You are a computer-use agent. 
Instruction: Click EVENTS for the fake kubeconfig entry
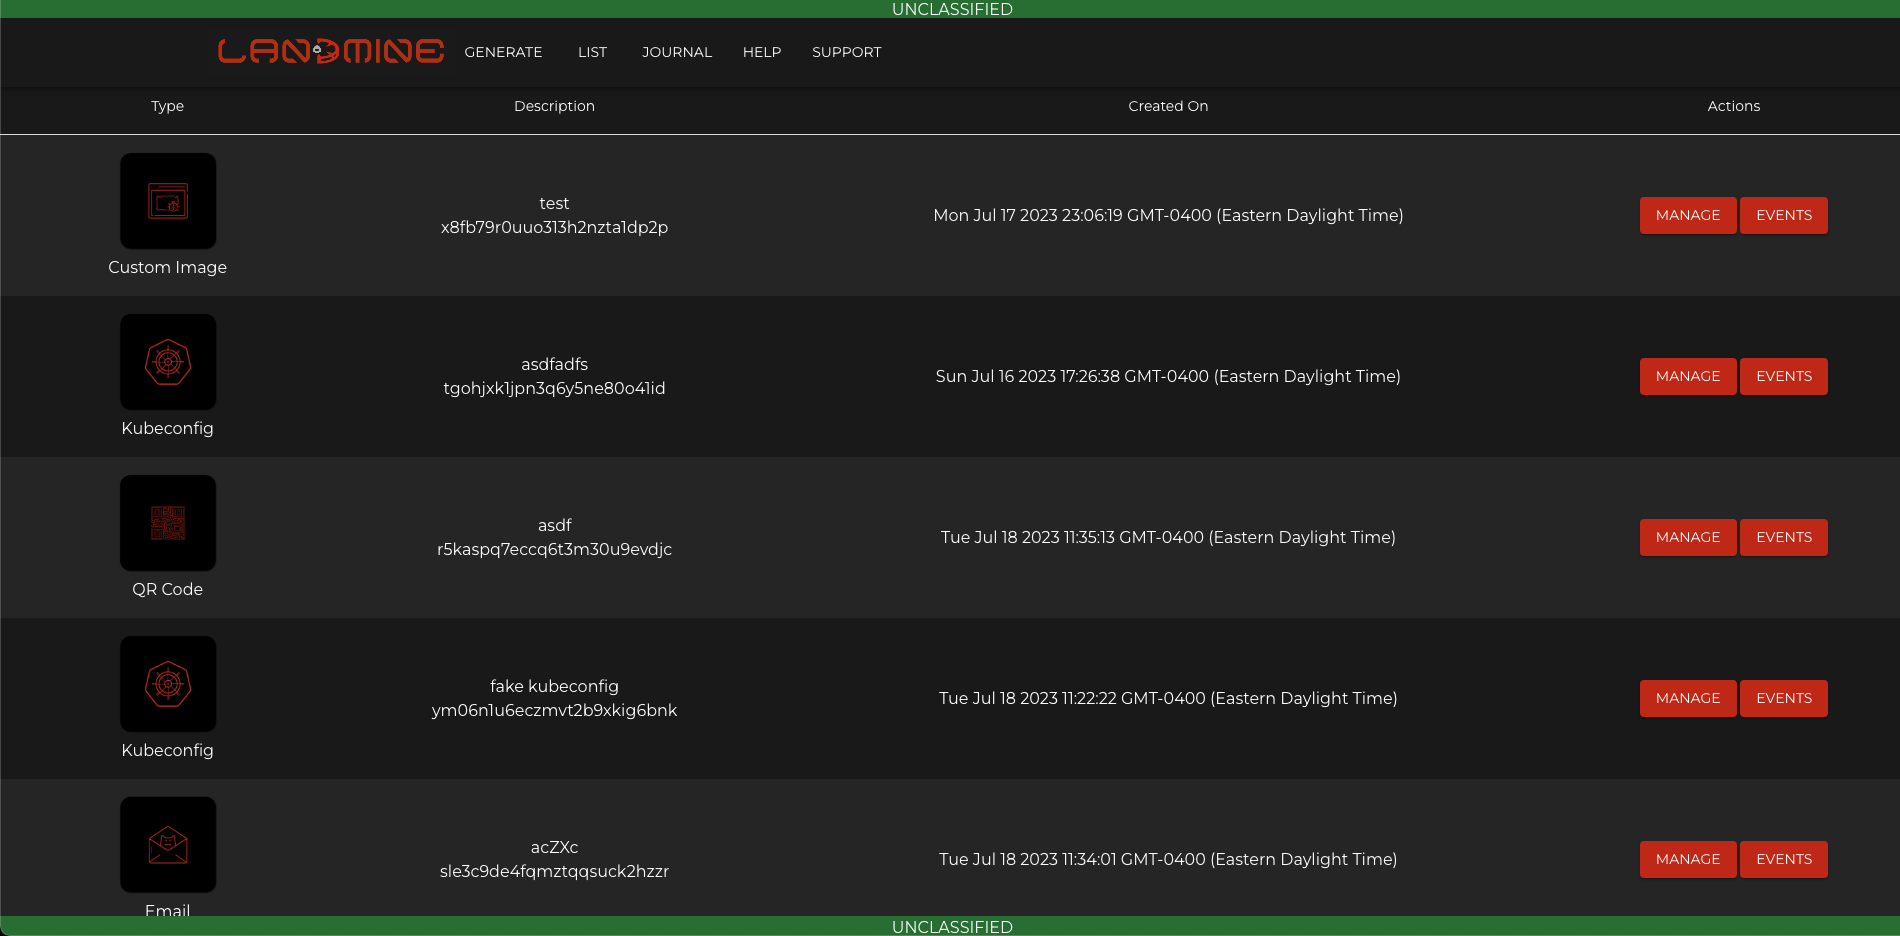coord(1783,698)
